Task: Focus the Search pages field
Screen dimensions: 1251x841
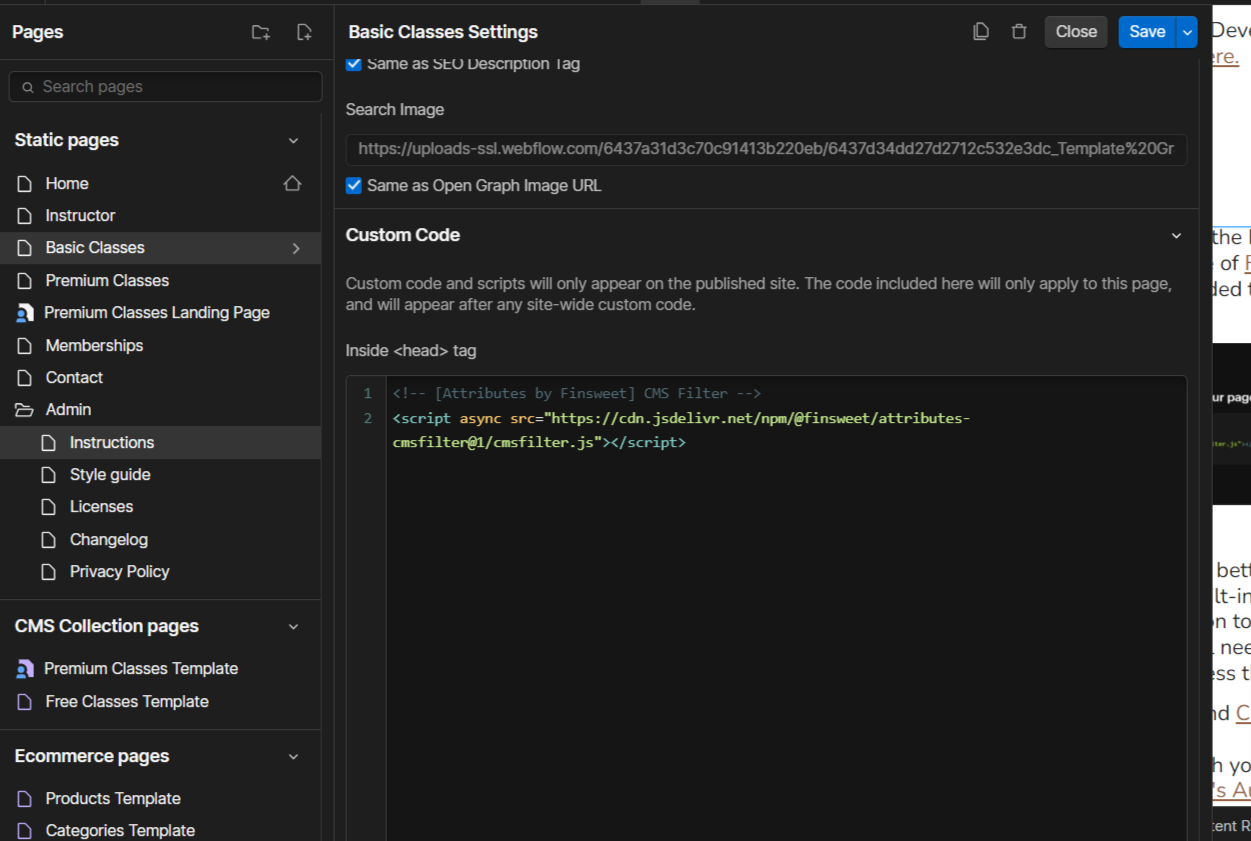Action: (x=166, y=87)
